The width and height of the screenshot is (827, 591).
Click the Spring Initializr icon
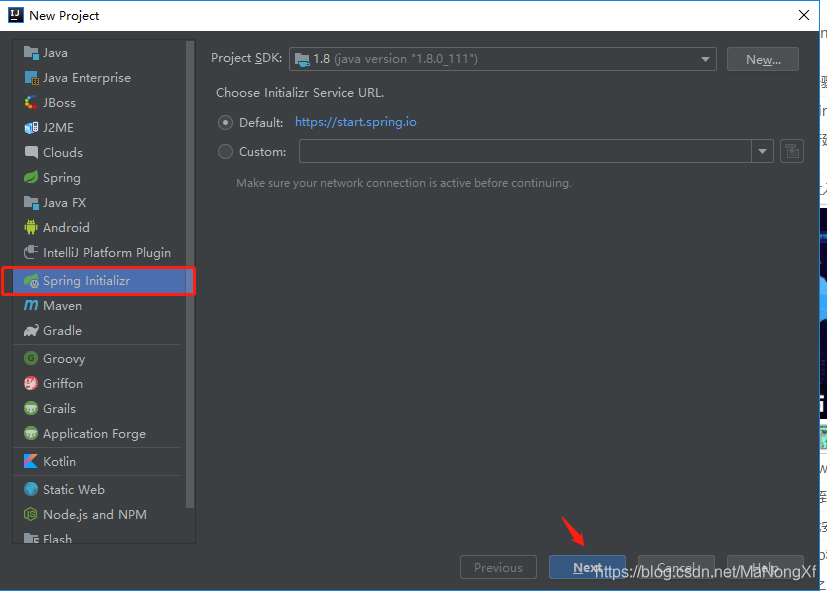(31, 281)
